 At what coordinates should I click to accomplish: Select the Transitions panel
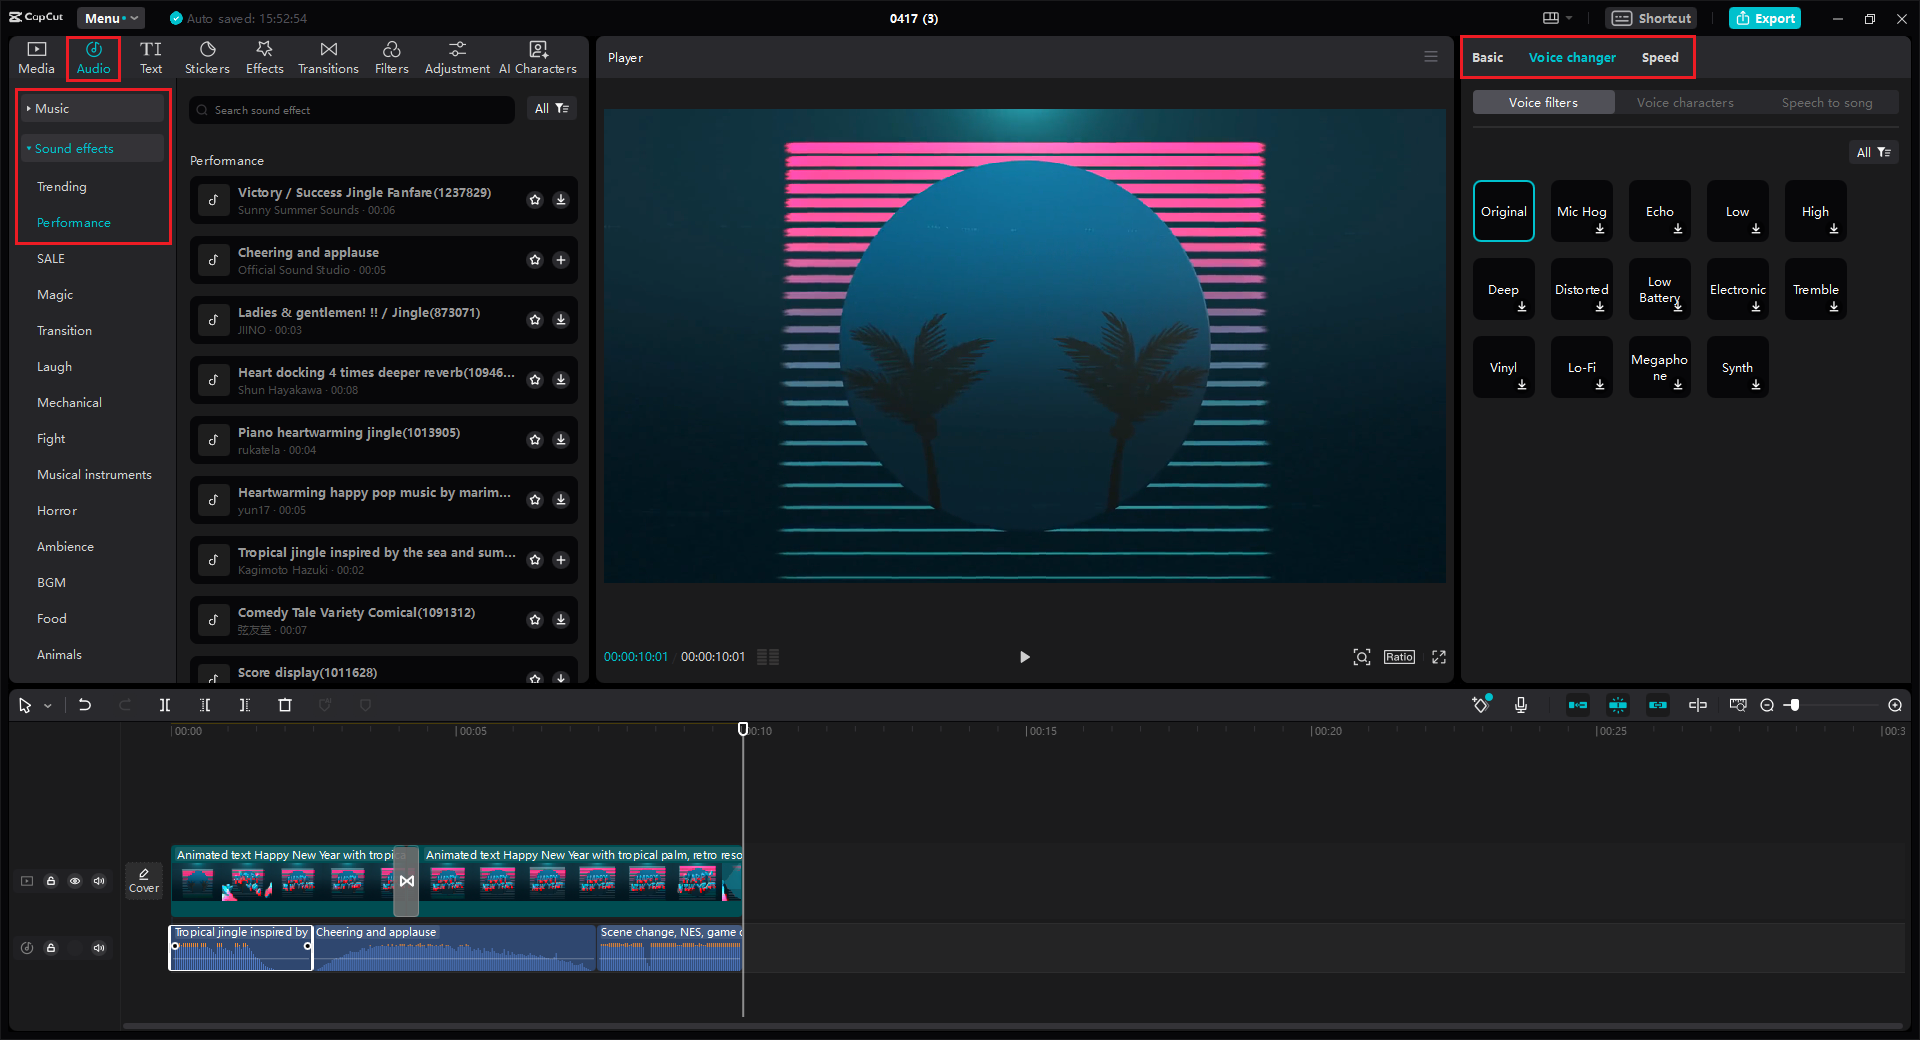point(328,57)
